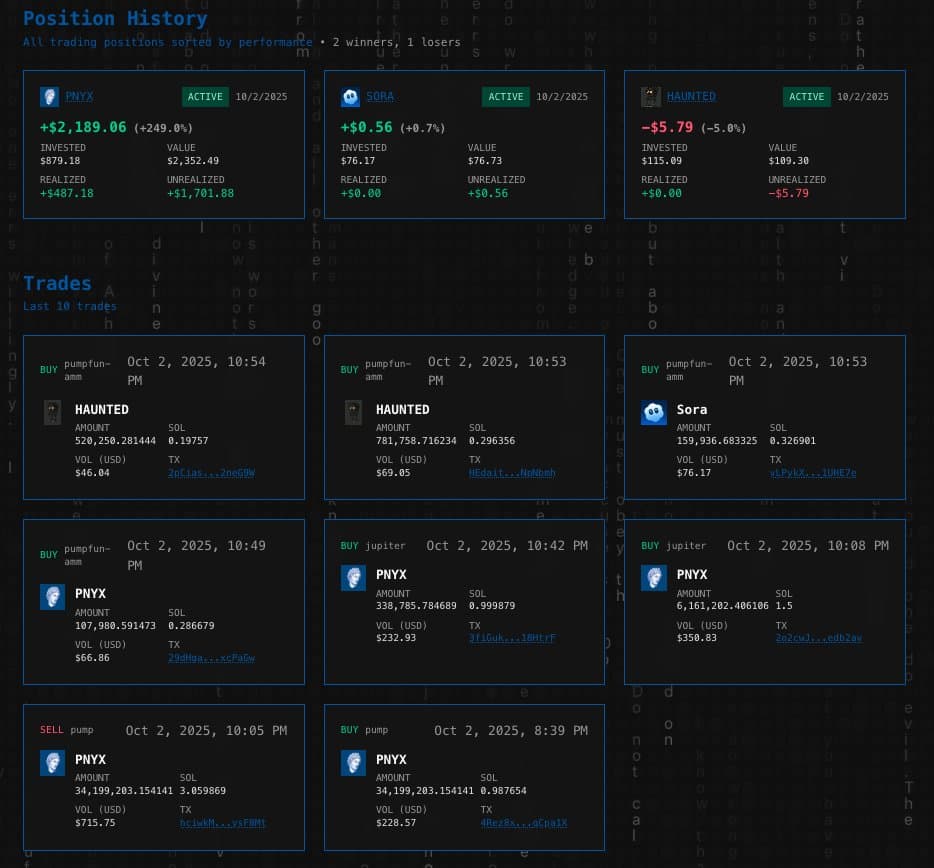Open TX link of $69.05 HAUNTED trade
This screenshot has height=868, width=934.
[x=512, y=472]
